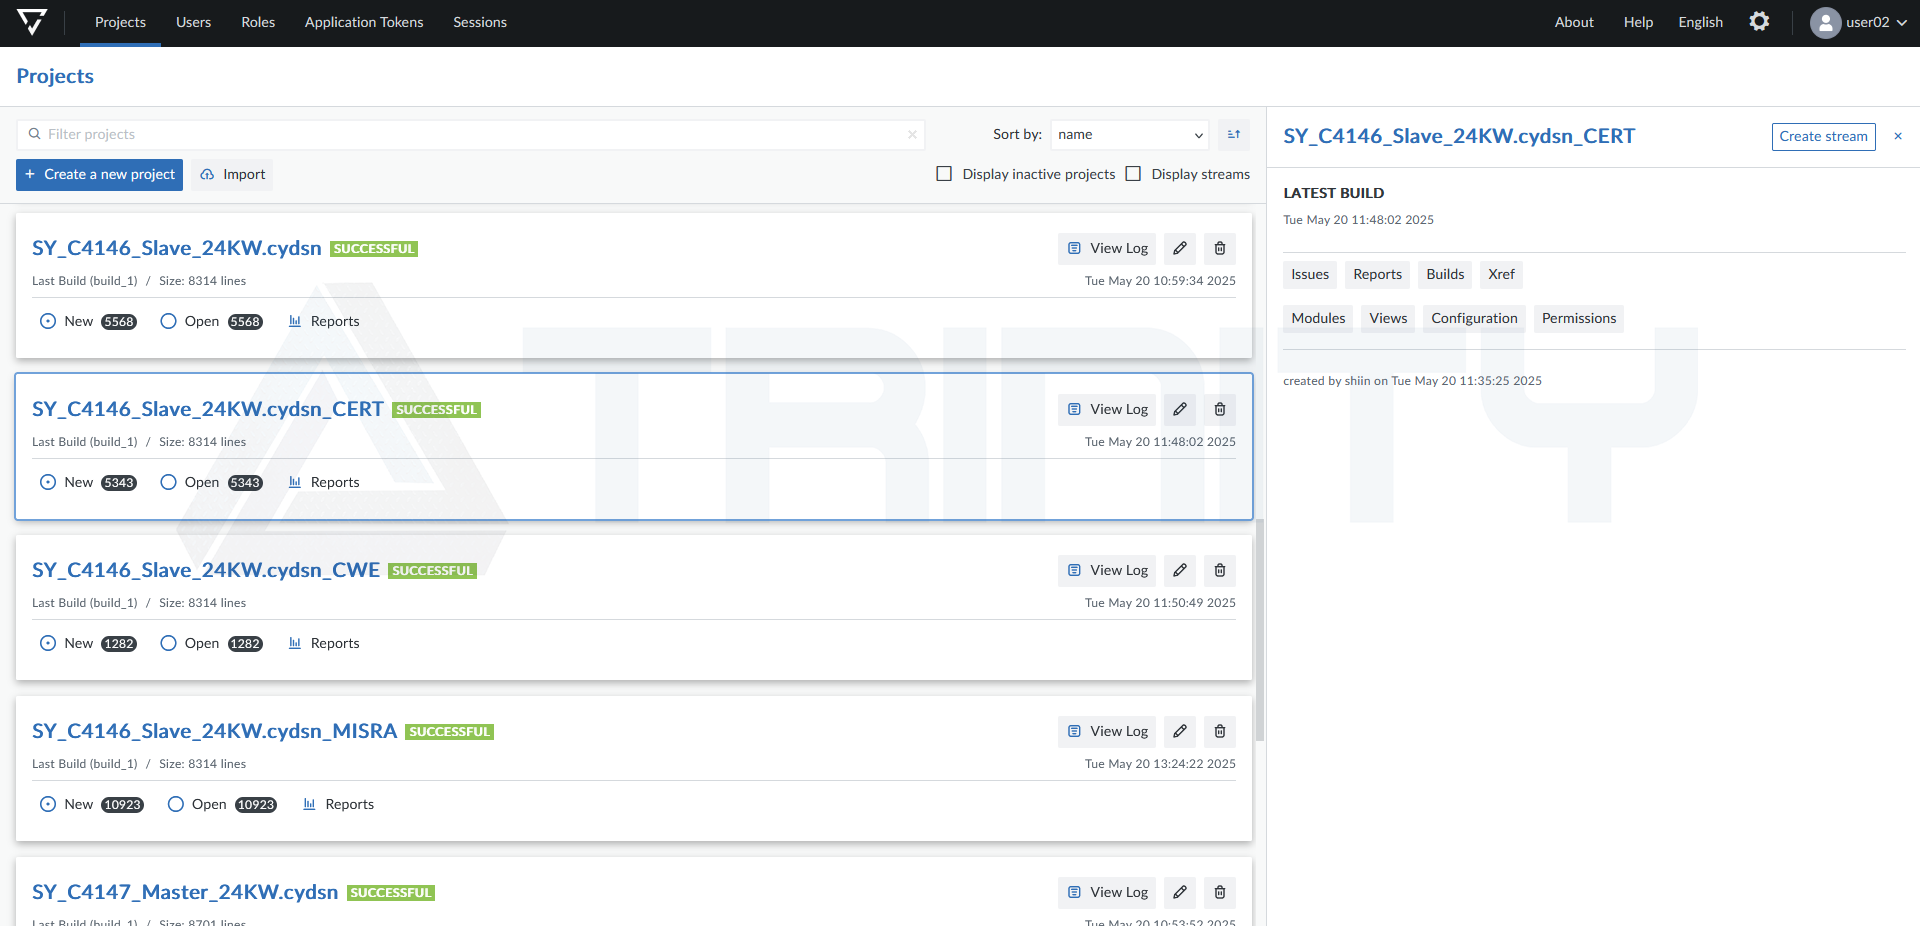1920x926 pixels.
Task: Open the Sessions tab
Action: coord(480,22)
